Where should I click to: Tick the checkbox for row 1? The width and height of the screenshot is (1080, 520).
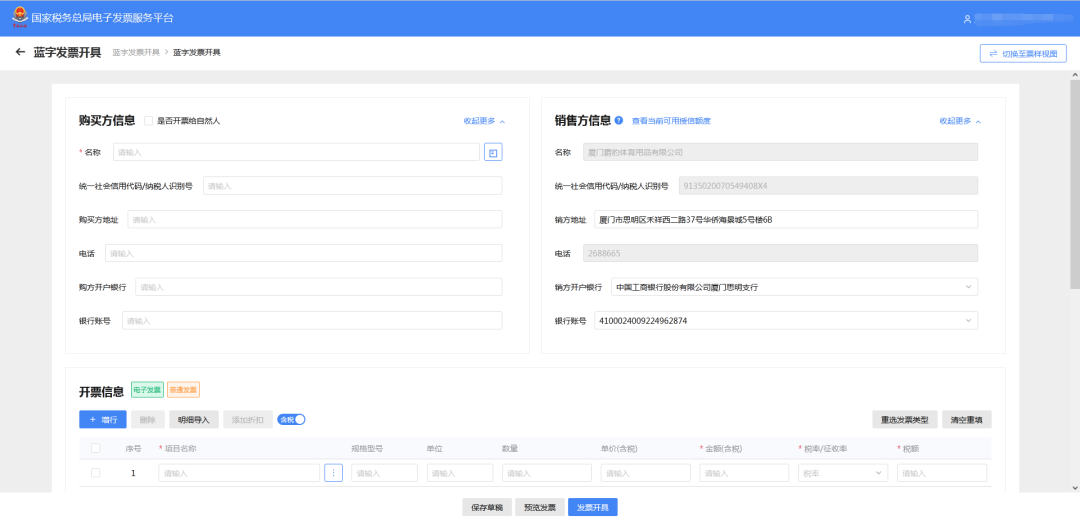(x=96, y=472)
